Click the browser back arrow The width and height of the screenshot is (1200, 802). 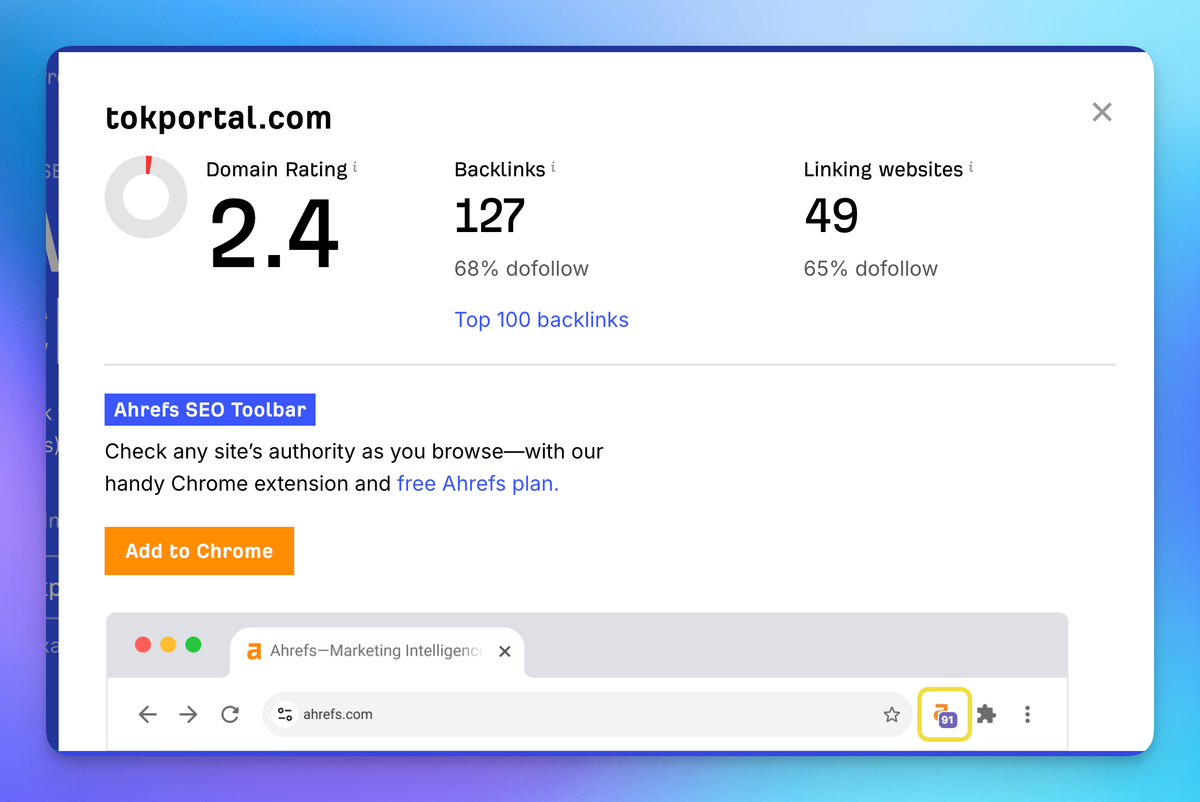148,714
